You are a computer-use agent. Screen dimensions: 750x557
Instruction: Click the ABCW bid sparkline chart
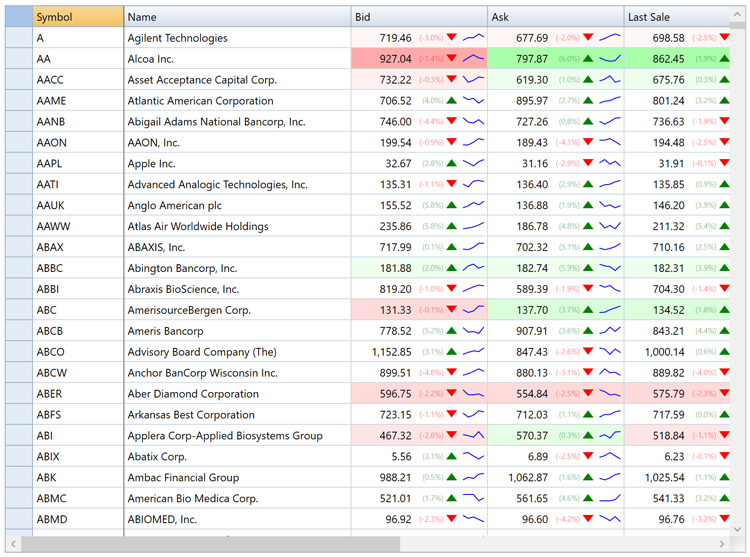474,372
